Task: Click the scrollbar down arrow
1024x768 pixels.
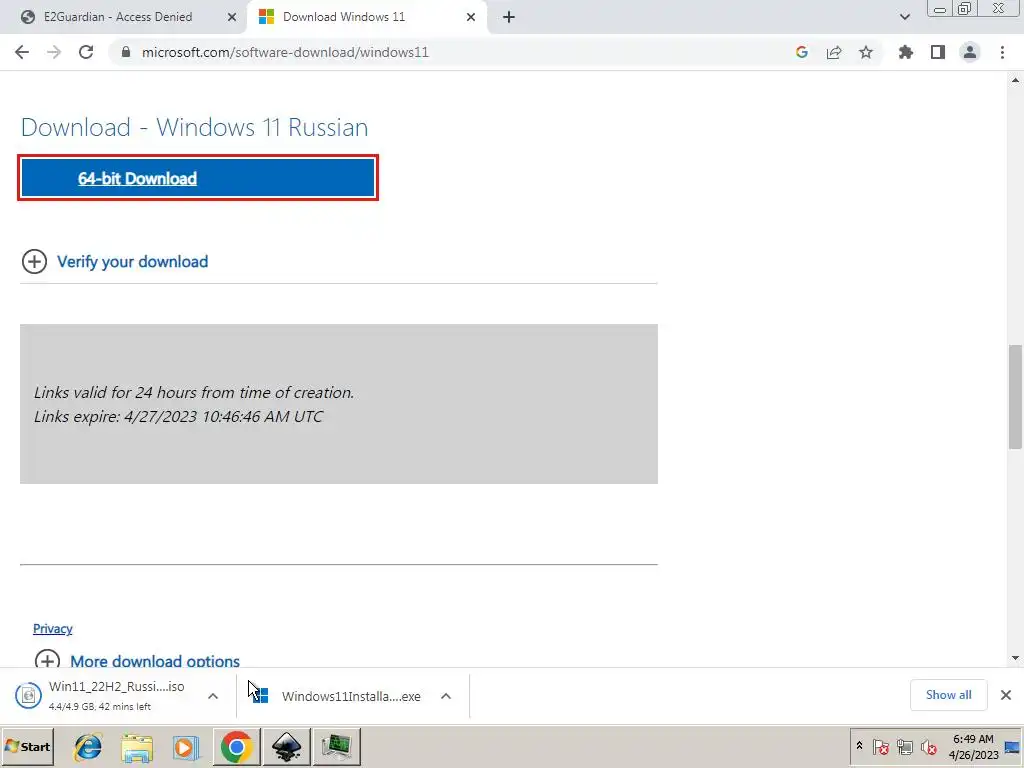Action: pos(1015,658)
